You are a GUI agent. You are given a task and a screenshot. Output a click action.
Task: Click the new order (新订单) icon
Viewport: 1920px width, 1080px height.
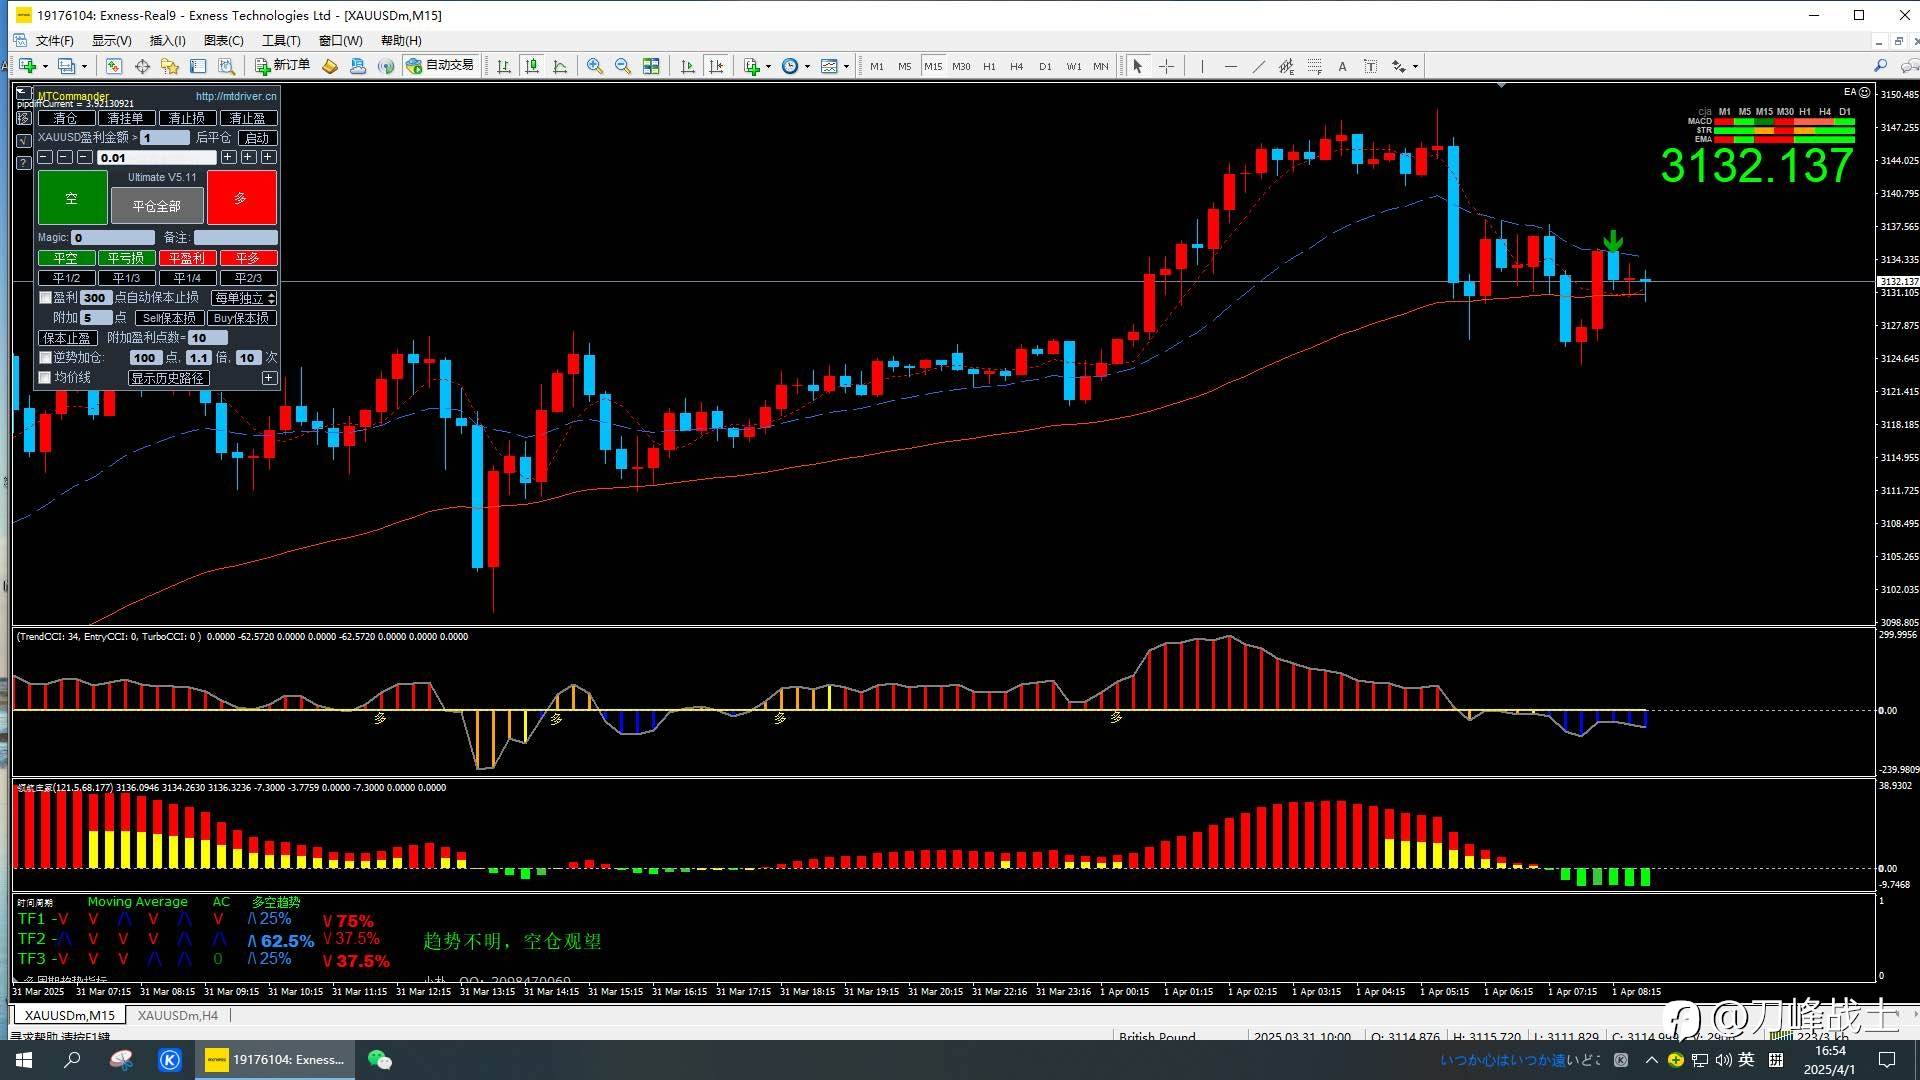coord(283,66)
